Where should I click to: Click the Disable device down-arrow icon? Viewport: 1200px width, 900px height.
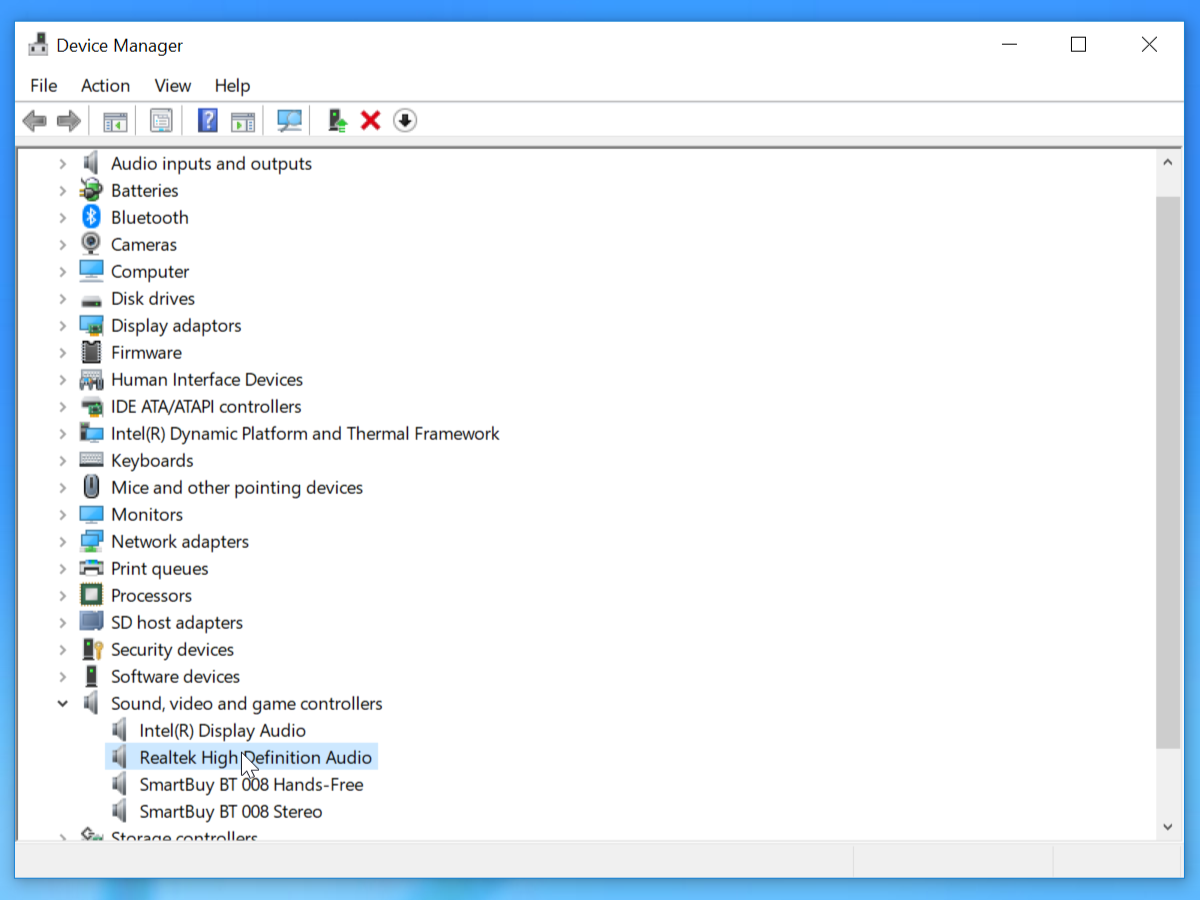(x=405, y=121)
